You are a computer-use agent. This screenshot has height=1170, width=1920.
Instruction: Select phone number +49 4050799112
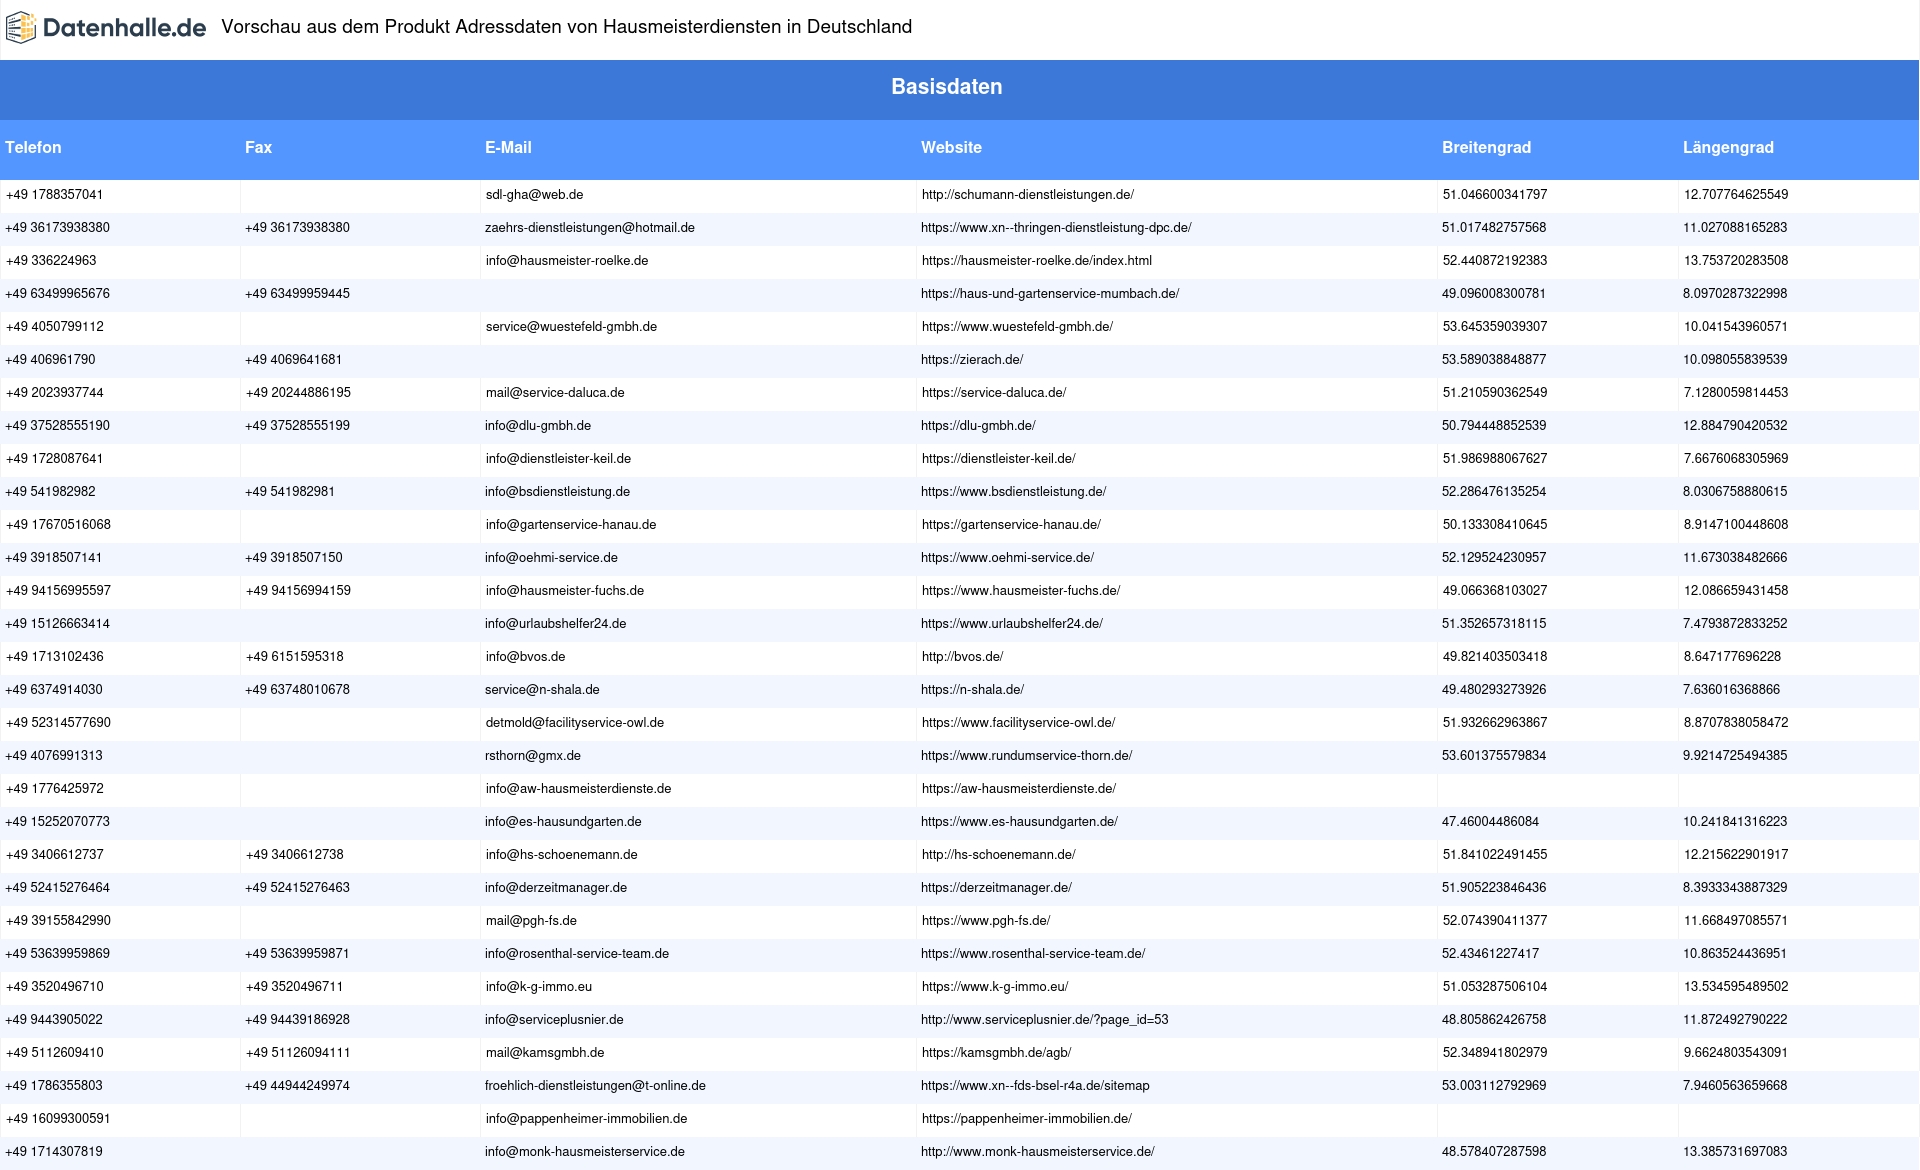click(54, 327)
